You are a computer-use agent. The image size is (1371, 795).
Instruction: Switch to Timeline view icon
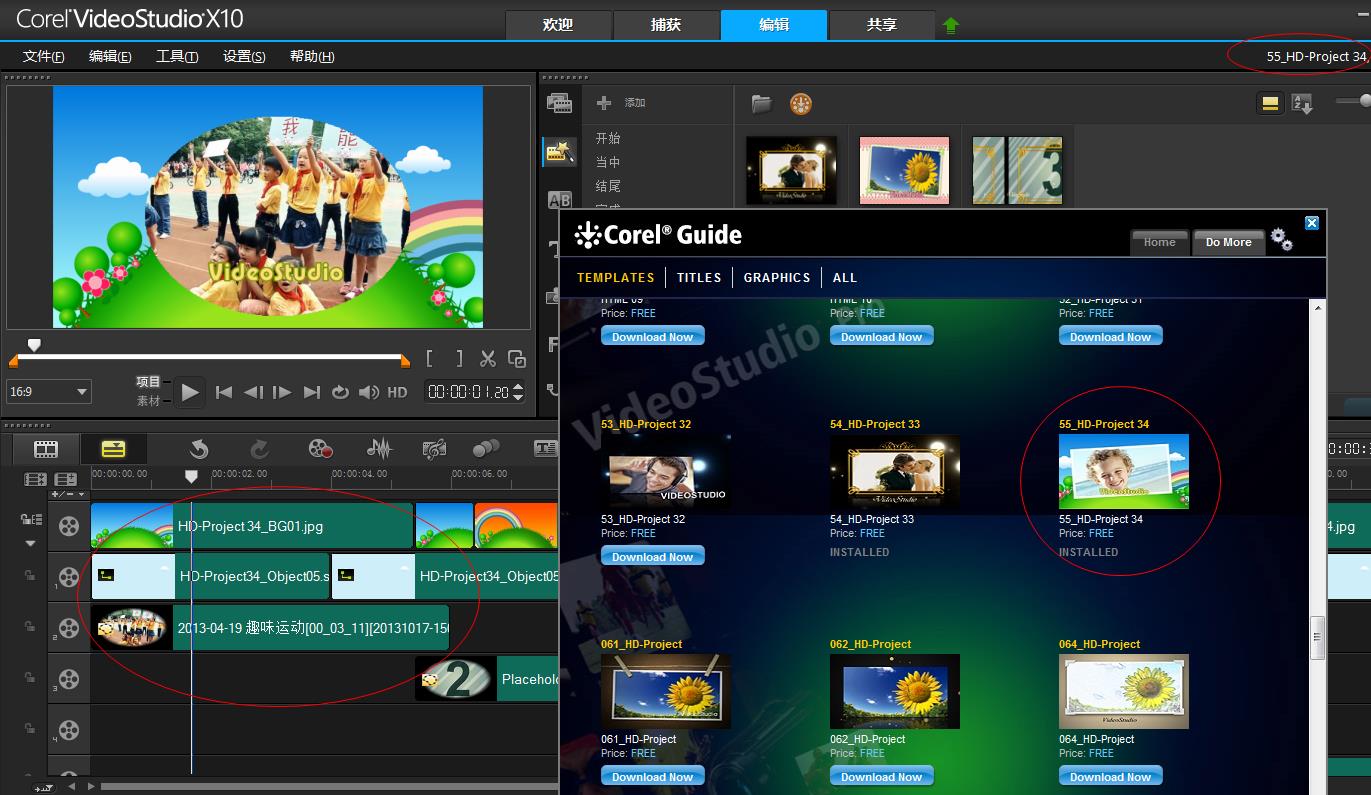[113, 449]
